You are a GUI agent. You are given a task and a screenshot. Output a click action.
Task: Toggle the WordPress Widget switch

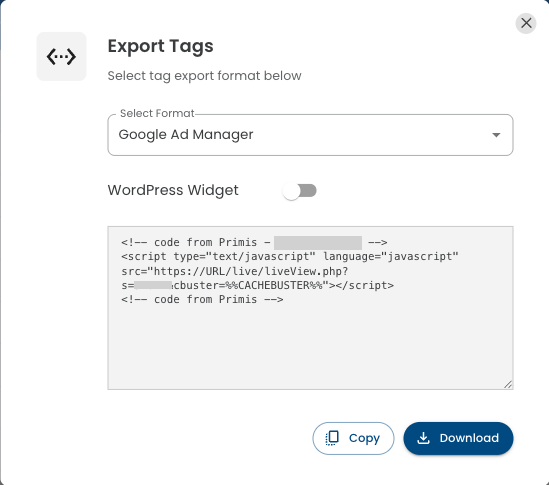tap(300, 191)
